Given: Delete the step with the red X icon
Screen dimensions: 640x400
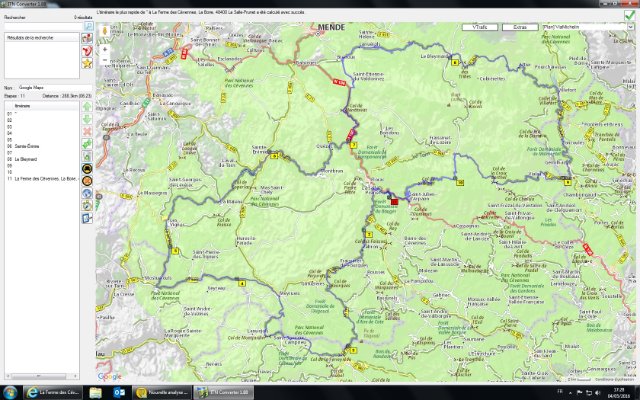Looking at the screenshot, I should [x=87, y=131].
